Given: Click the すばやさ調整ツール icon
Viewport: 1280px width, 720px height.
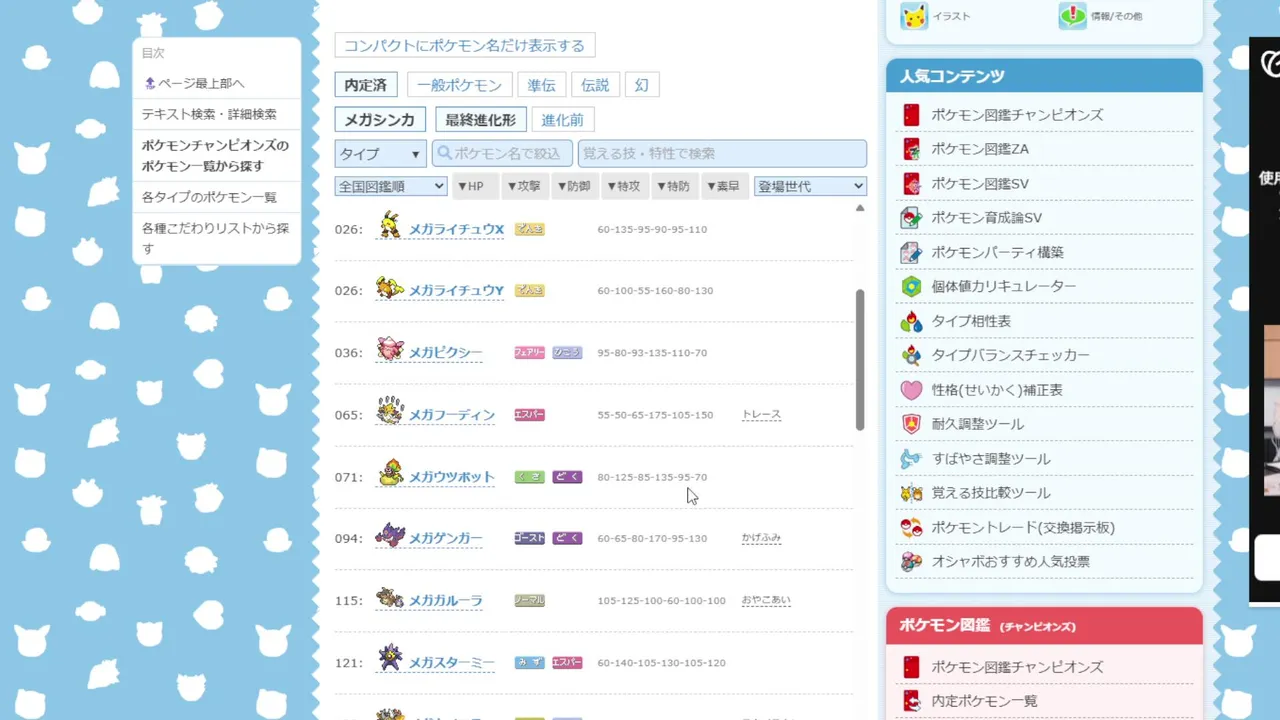Looking at the screenshot, I should pos(911,459).
